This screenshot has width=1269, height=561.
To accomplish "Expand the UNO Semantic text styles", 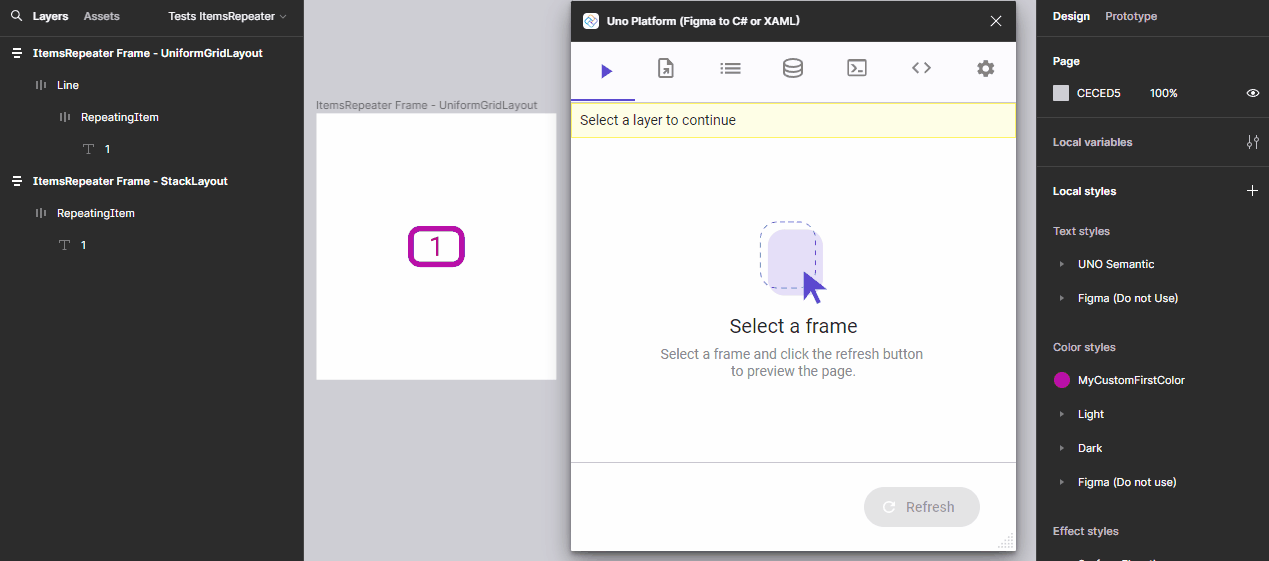I will (1062, 265).
